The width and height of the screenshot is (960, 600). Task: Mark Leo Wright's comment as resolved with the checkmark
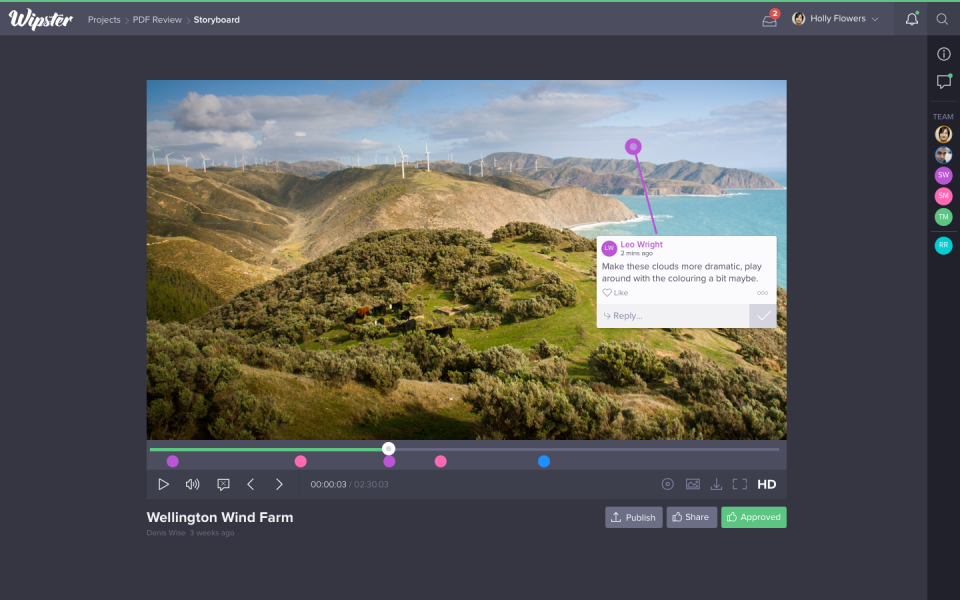763,315
